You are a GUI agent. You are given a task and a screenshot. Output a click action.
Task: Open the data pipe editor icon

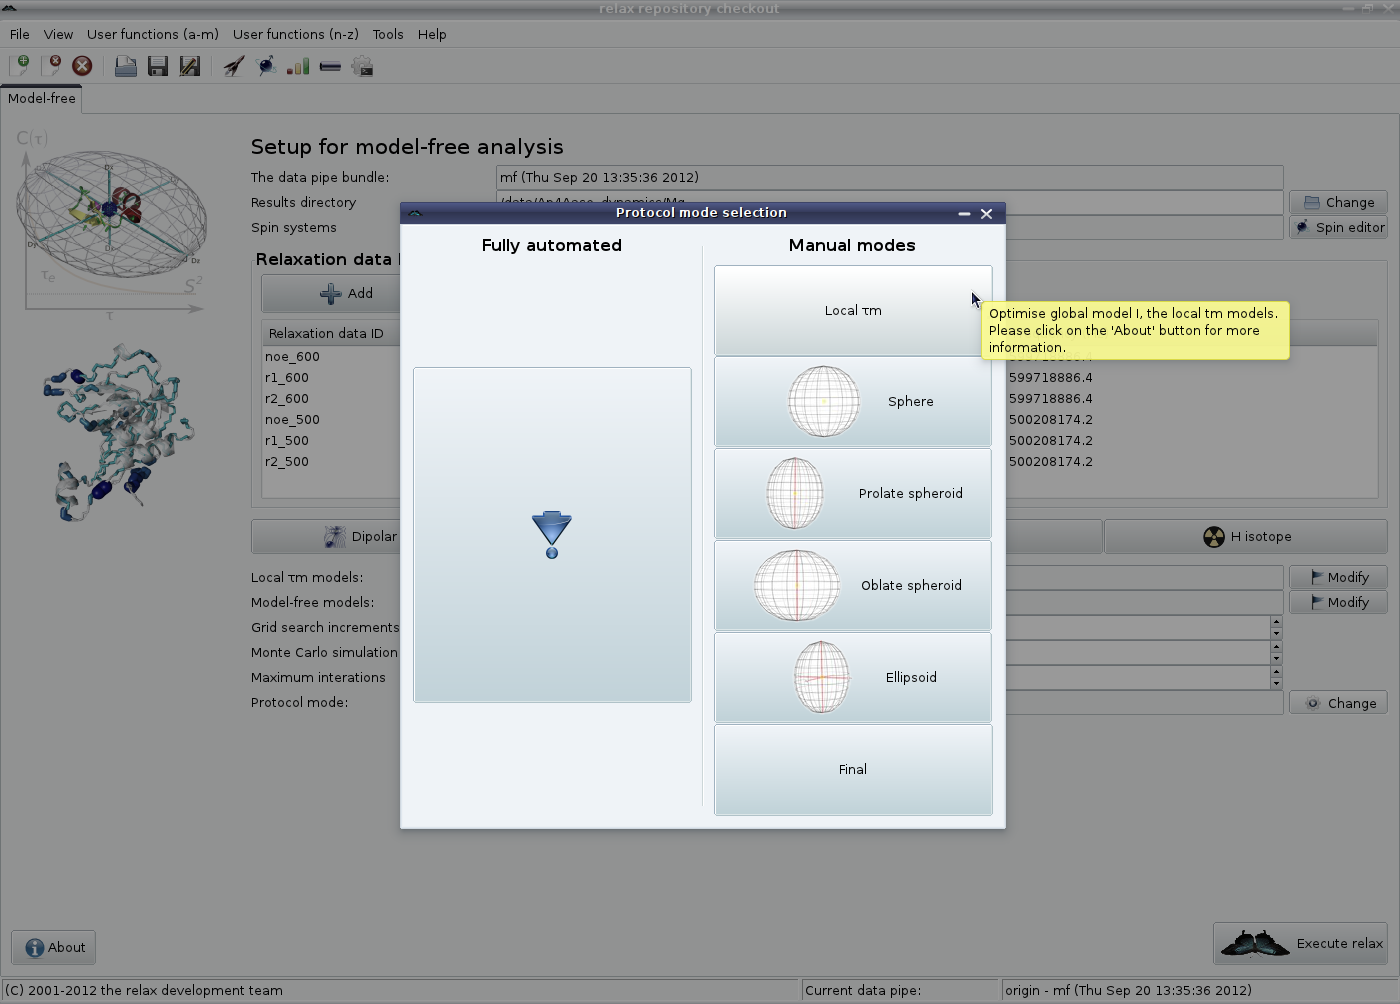(330, 66)
